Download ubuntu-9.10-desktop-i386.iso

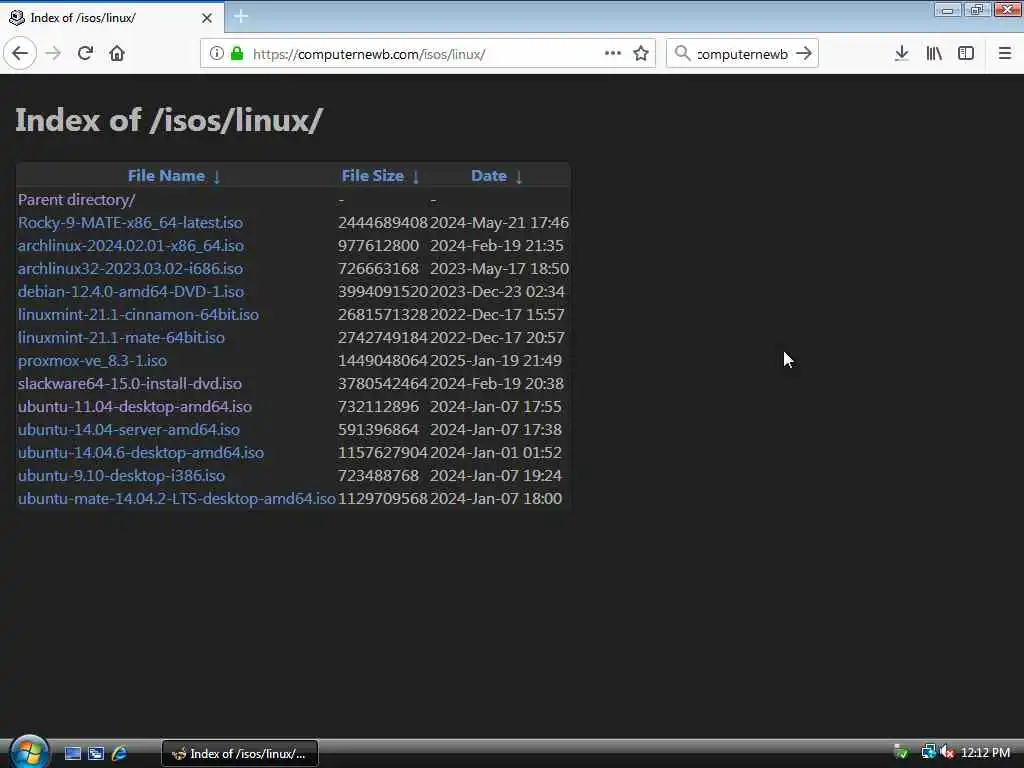tap(121, 475)
